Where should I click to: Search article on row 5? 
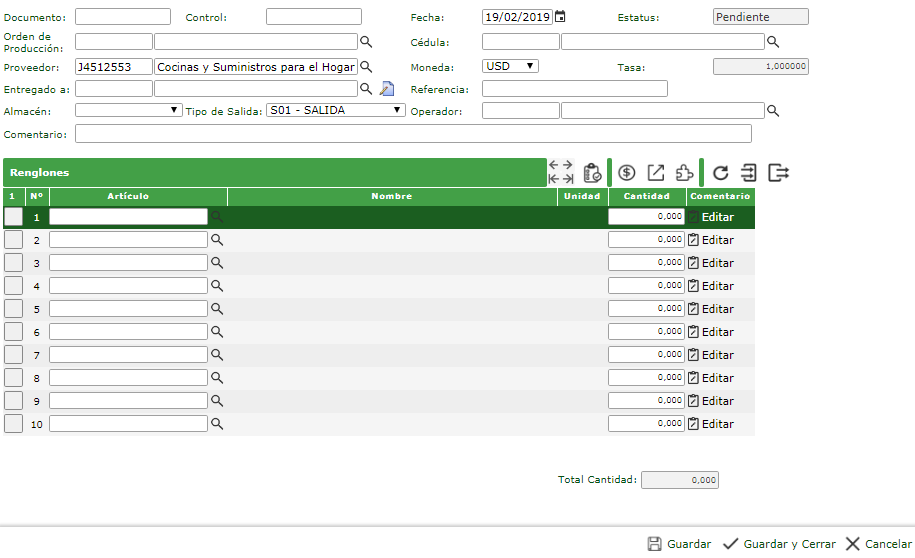(x=216, y=308)
